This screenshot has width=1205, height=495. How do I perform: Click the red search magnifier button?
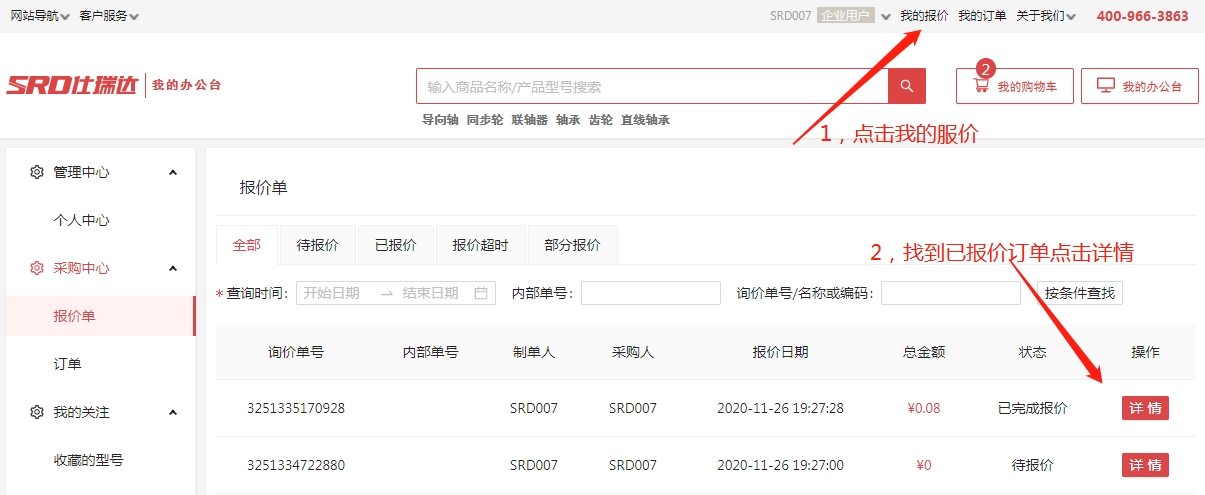(906, 86)
